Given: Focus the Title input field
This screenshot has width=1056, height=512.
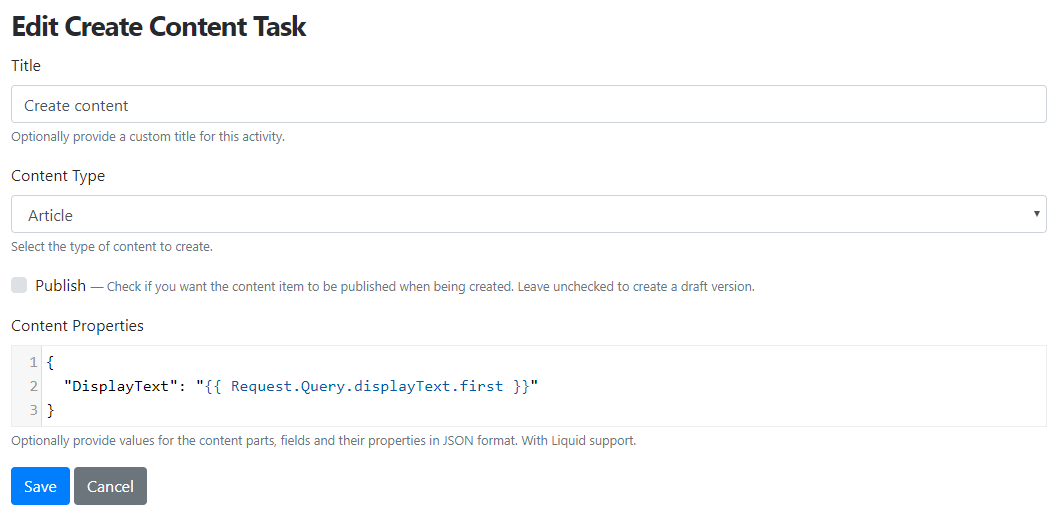Looking at the screenshot, I should point(529,104).
